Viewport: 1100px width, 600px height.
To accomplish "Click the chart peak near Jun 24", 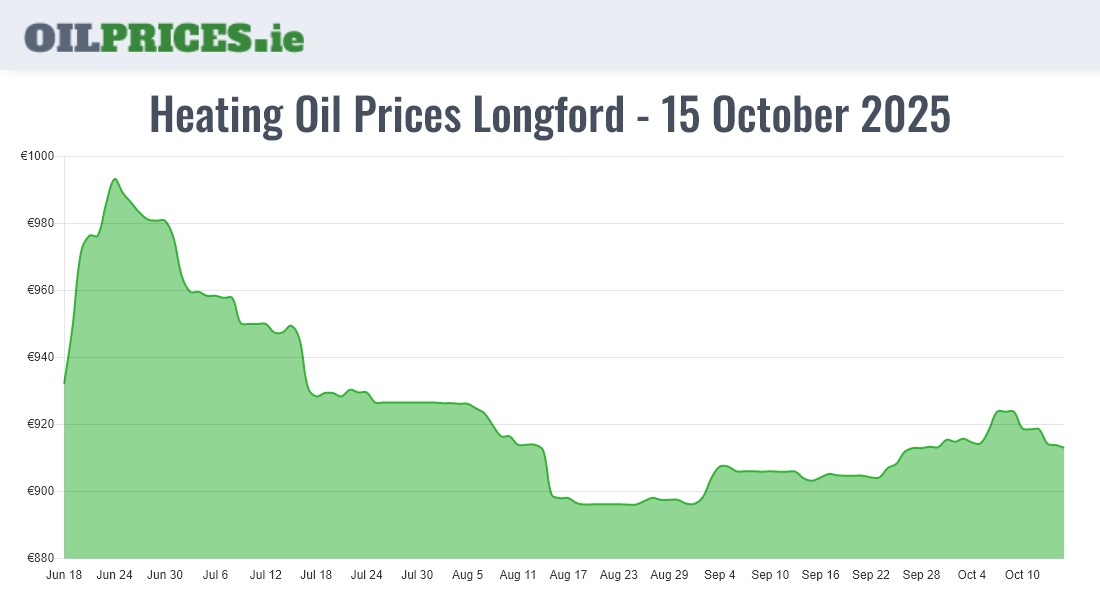I will (x=115, y=179).
